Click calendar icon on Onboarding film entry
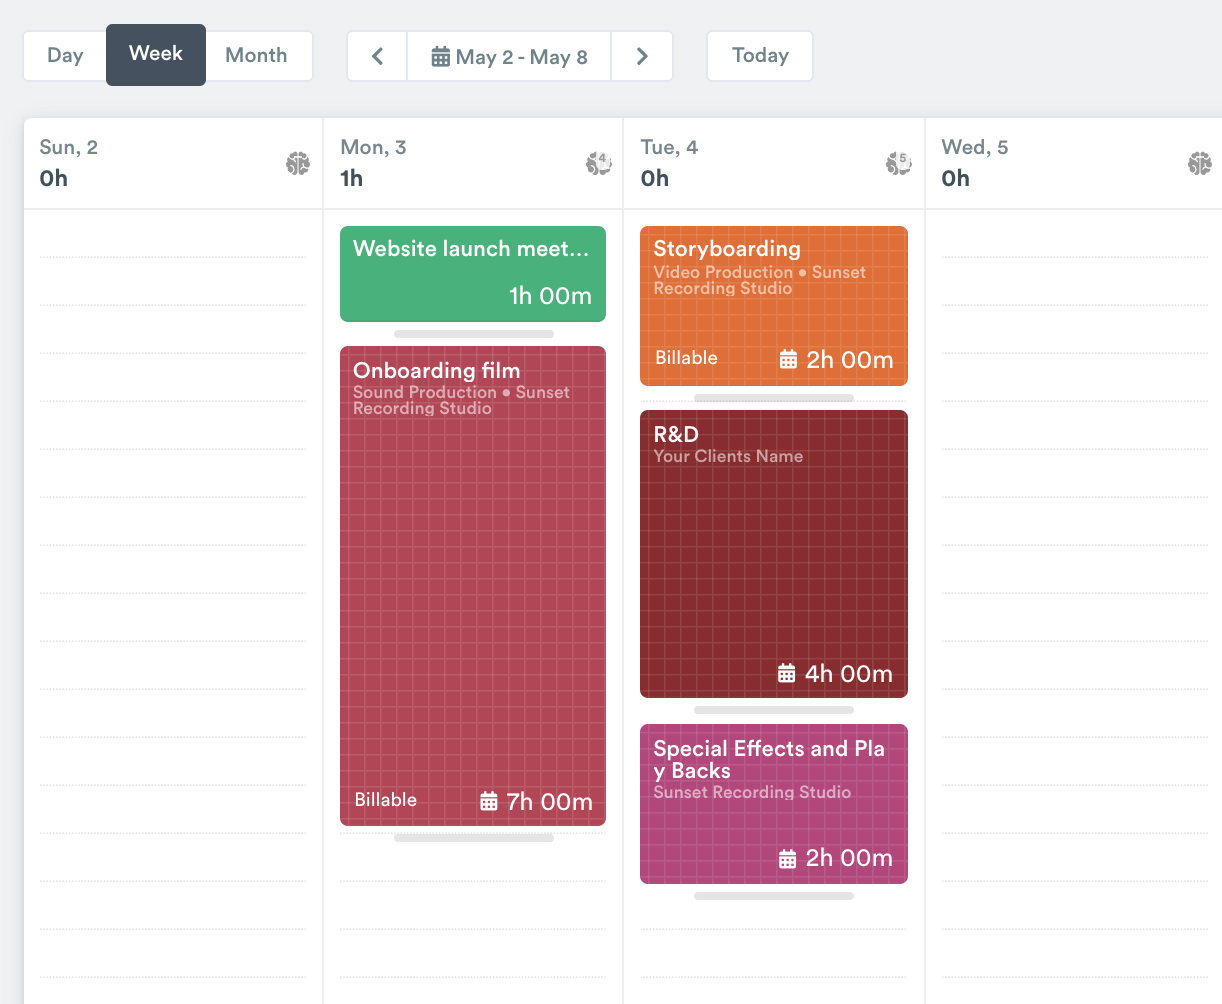The width and height of the screenshot is (1222, 1004). point(489,801)
